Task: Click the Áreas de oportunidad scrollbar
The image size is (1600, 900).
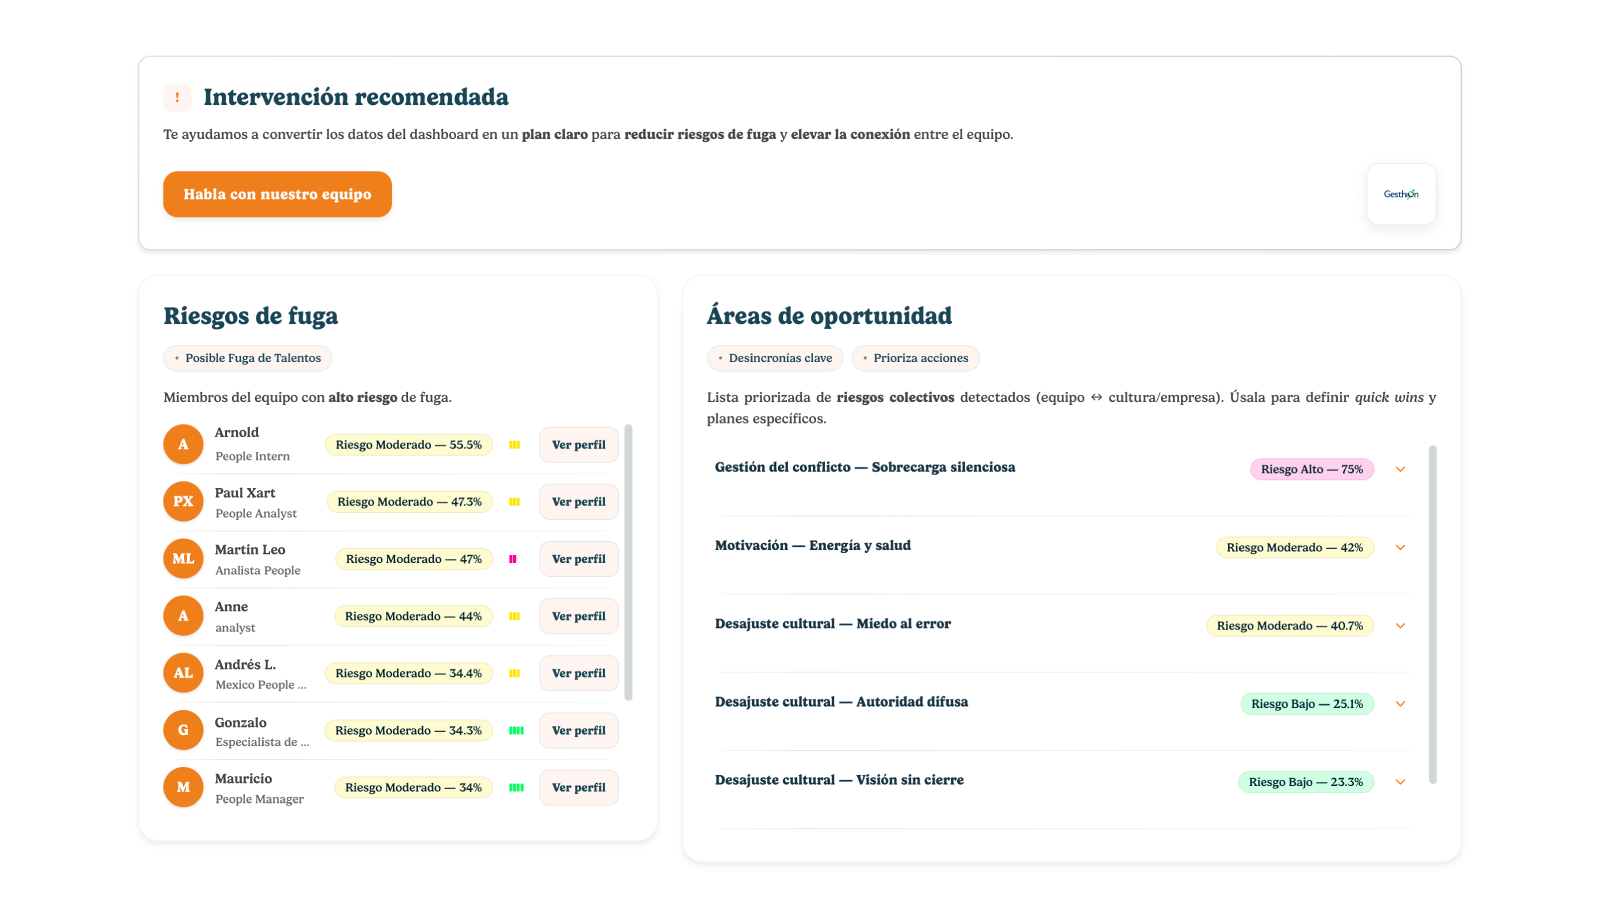Action: pyautogui.click(x=1432, y=614)
